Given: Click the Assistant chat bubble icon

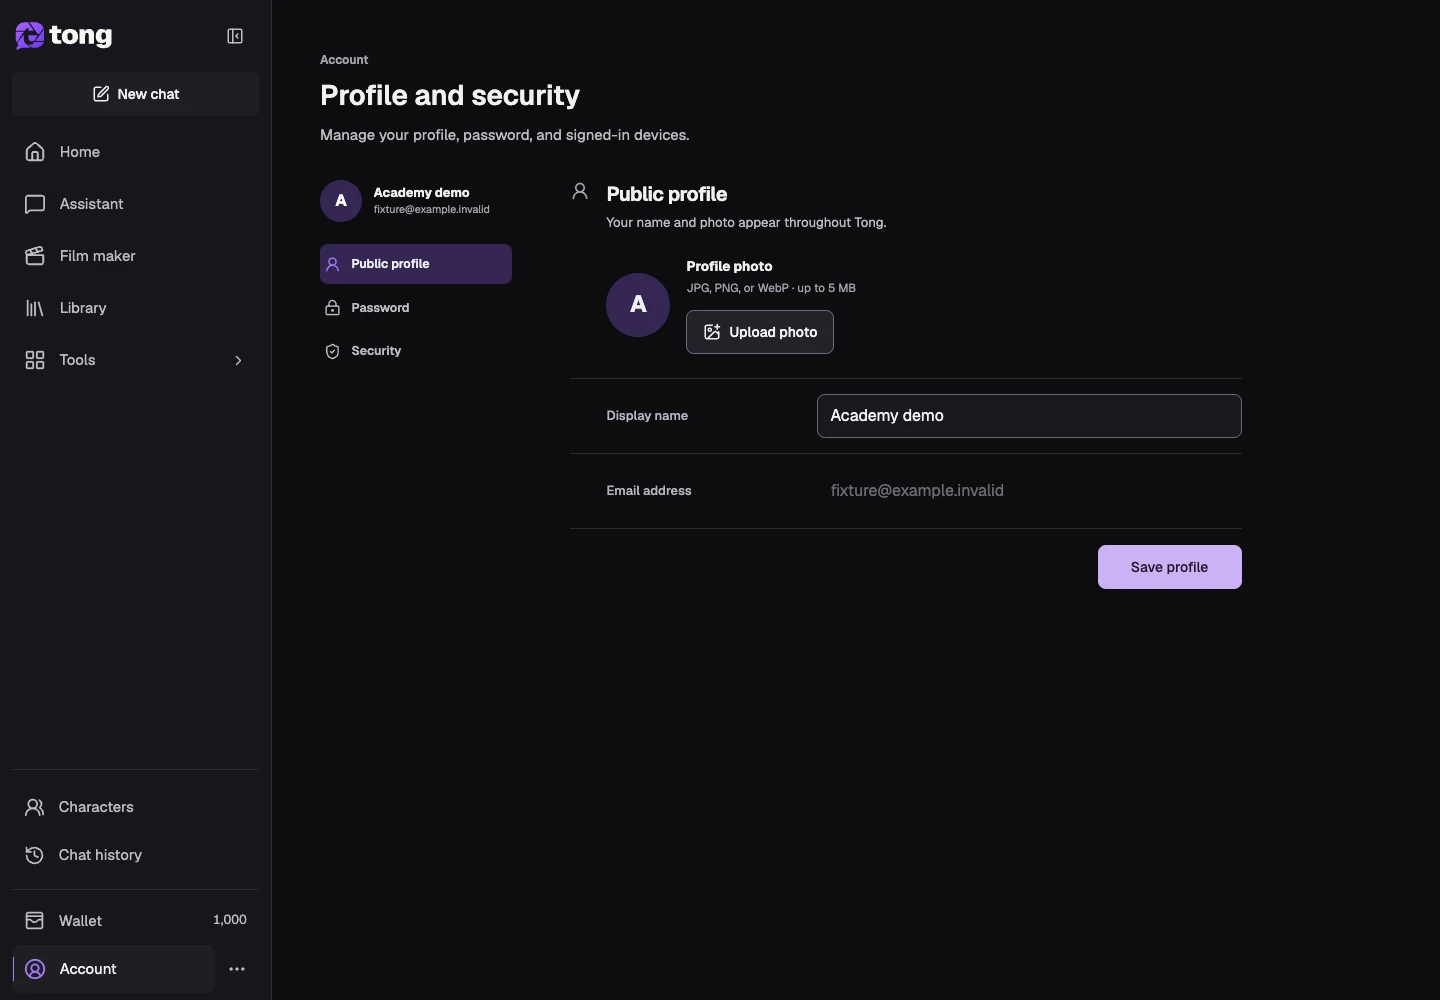Looking at the screenshot, I should pyautogui.click(x=35, y=204).
